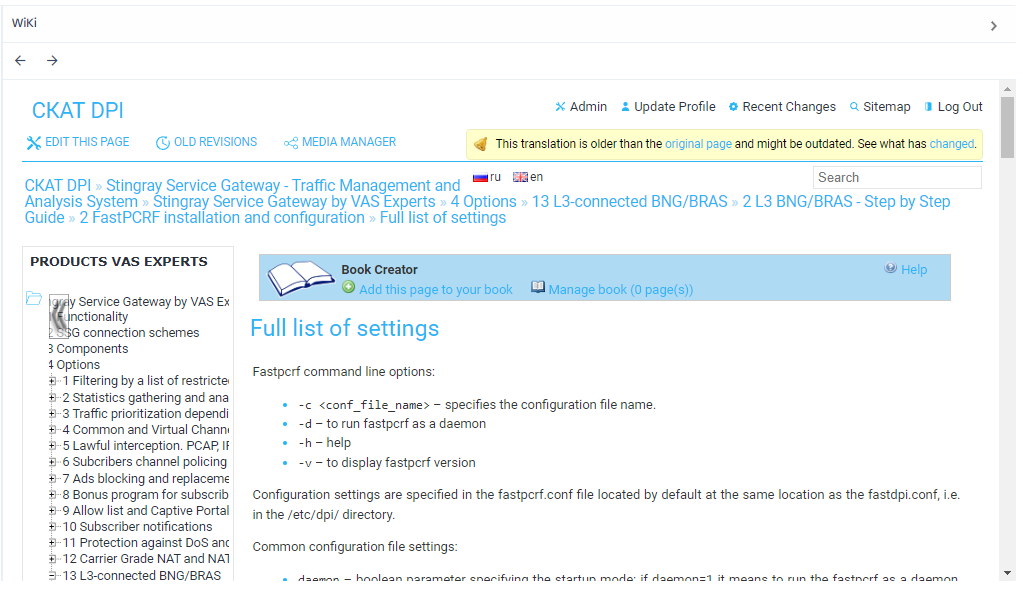Click the Book Creator help icon
This screenshot has width=1023, height=596.
pos(890,269)
